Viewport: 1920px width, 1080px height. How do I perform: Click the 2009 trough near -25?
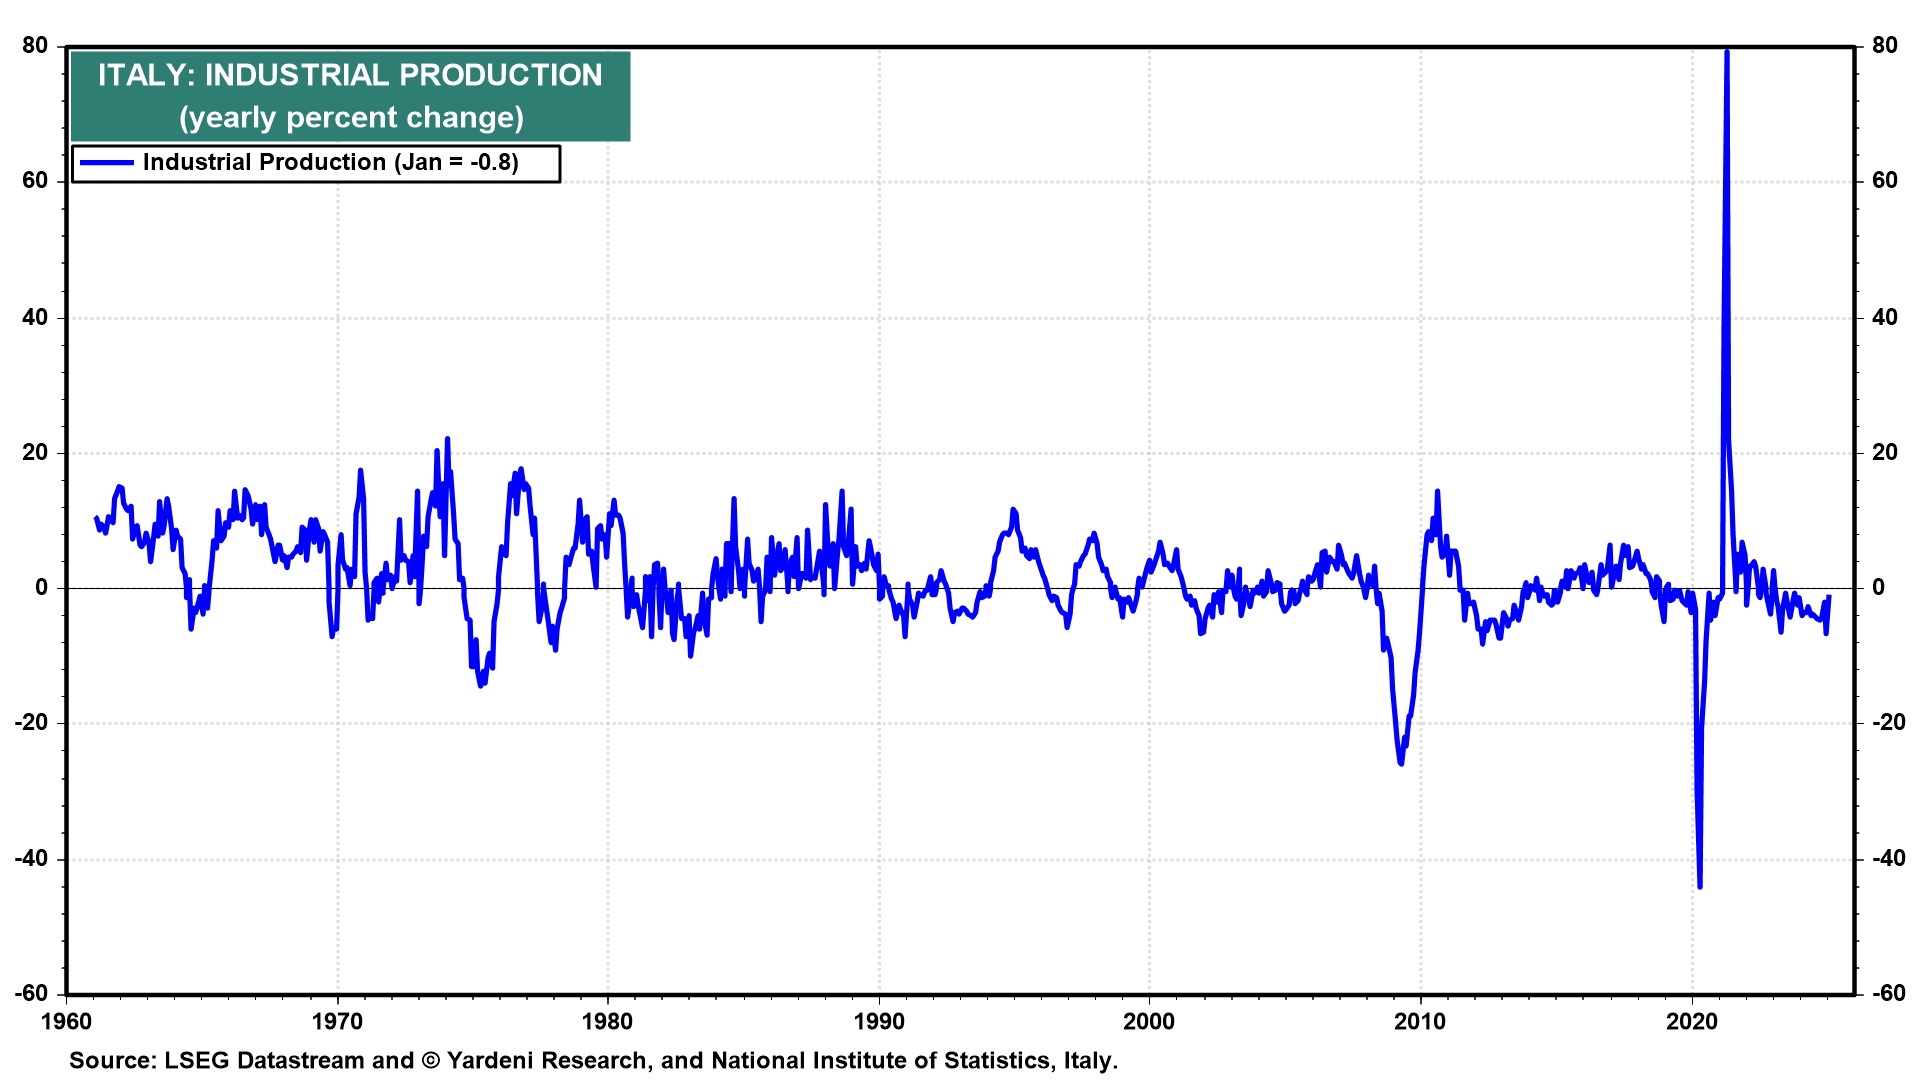click(1401, 762)
